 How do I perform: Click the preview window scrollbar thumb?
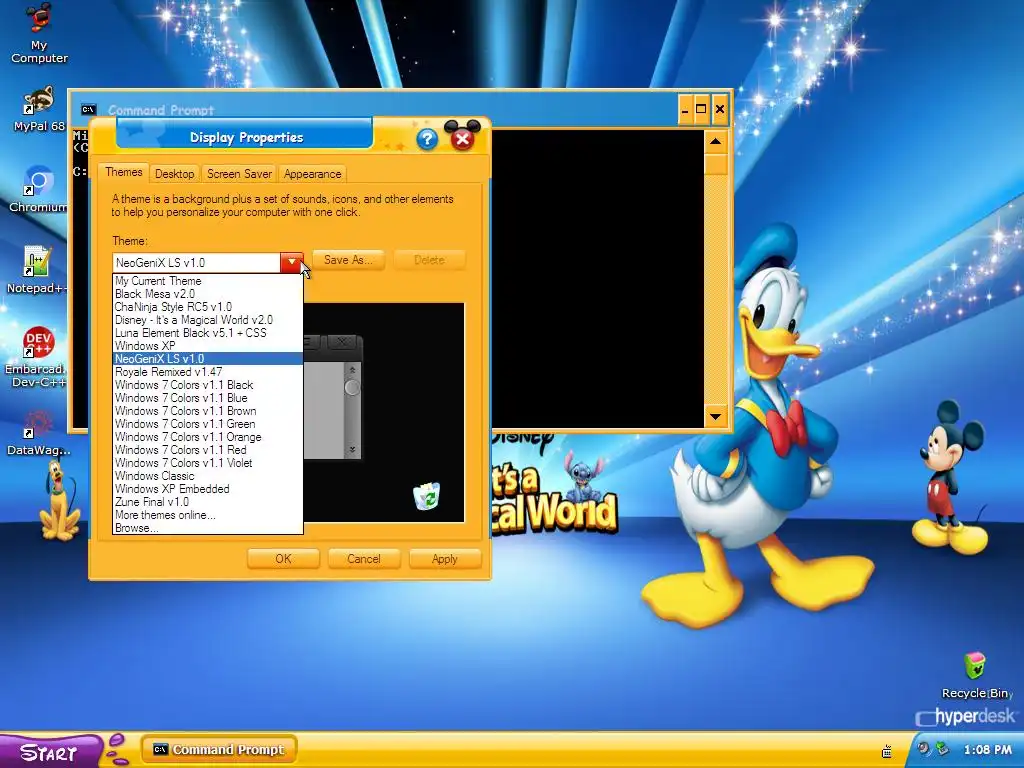352,388
